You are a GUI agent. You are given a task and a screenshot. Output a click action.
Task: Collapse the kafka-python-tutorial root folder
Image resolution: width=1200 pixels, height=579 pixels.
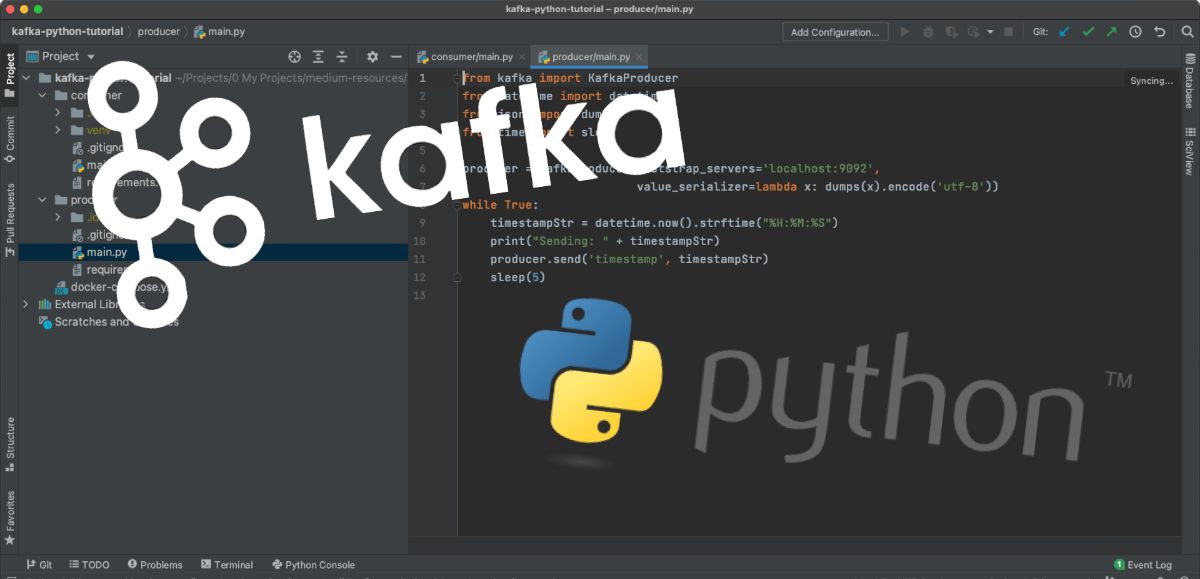(26, 78)
